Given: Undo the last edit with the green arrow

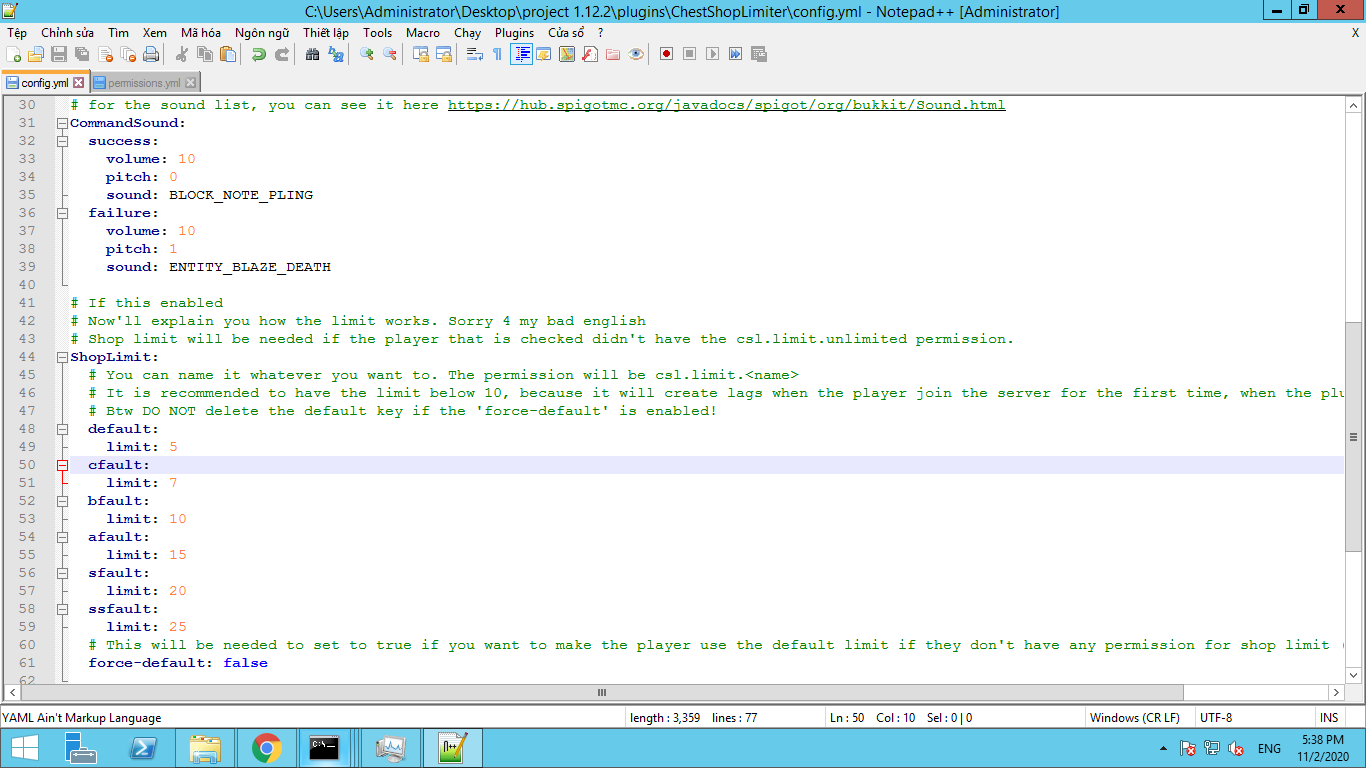Looking at the screenshot, I should click(x=259, y=54).
